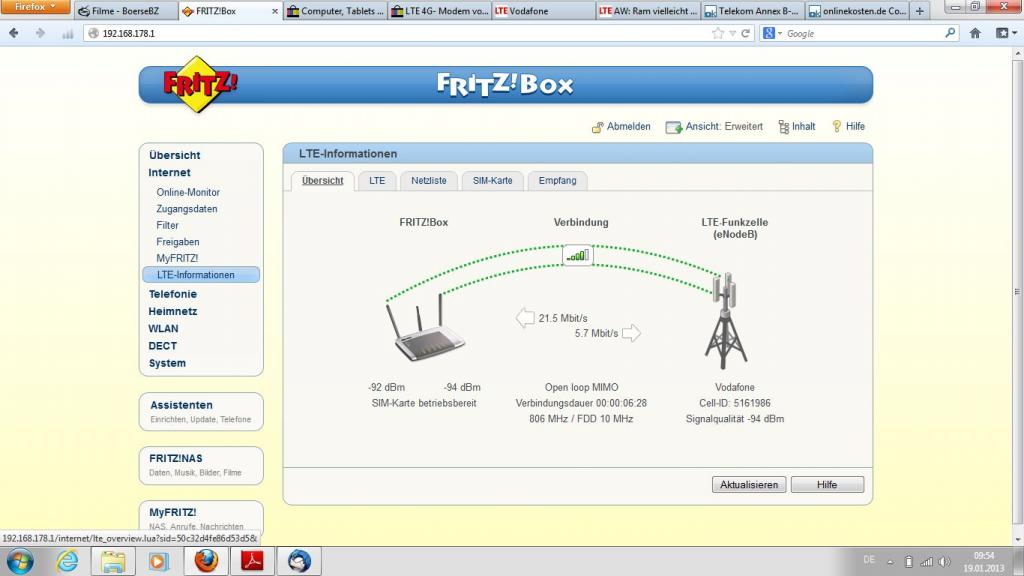
Task: Open the DECT sidebar section
Action: pos(163,346)
